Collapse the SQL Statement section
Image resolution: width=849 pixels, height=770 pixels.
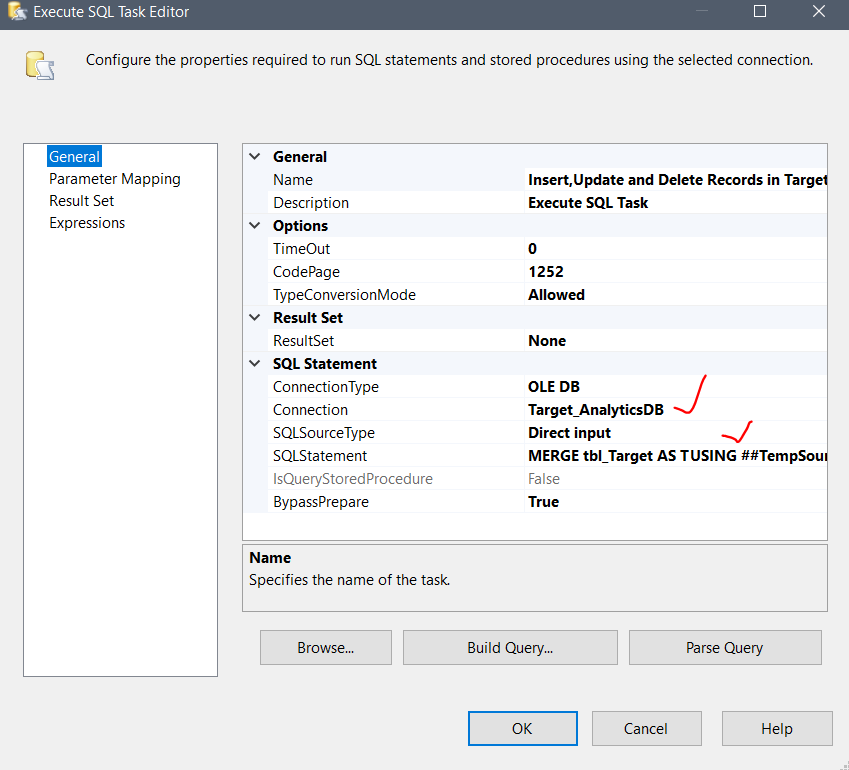click(x=254, y=363)
